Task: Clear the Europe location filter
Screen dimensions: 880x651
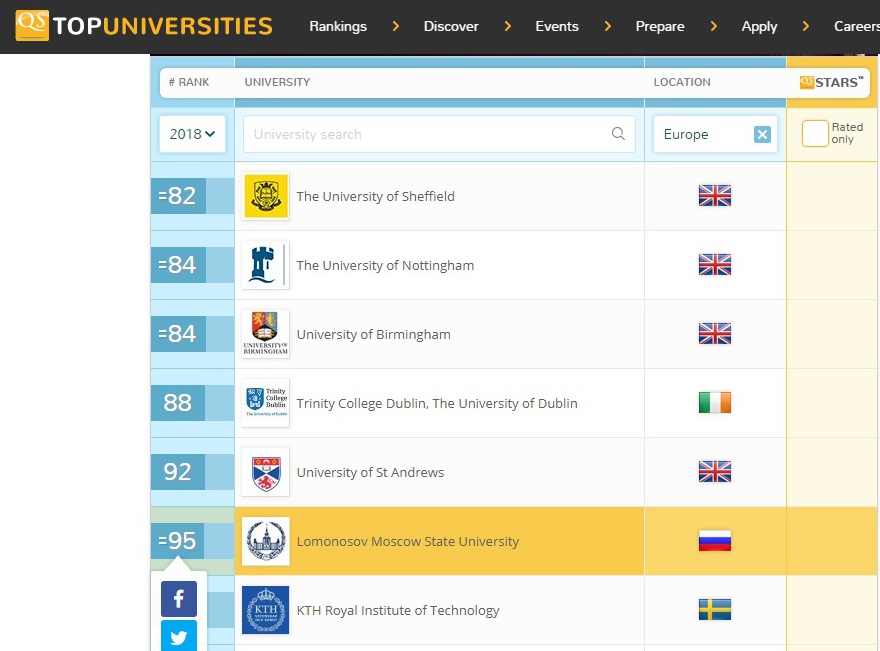Action: coord(762,134)
